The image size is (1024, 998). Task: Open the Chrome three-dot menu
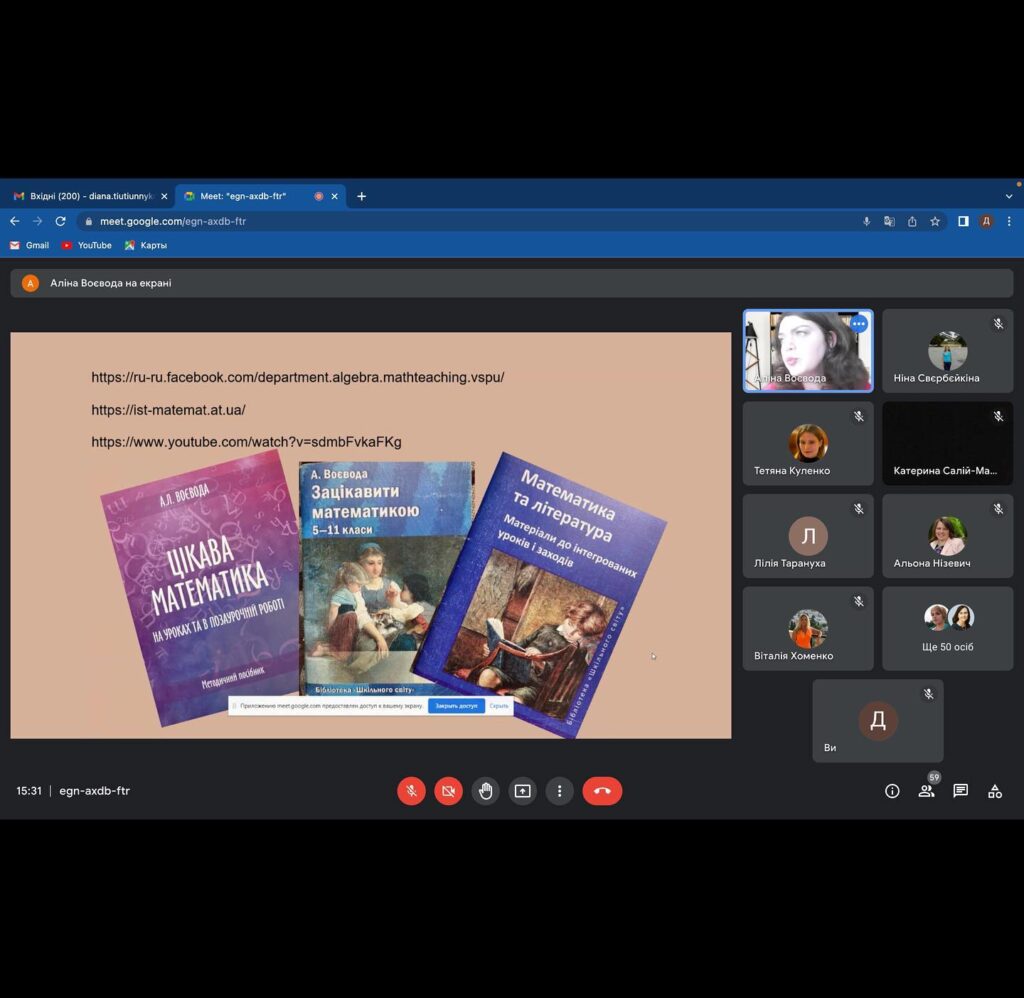click(x=1009, y=221)
